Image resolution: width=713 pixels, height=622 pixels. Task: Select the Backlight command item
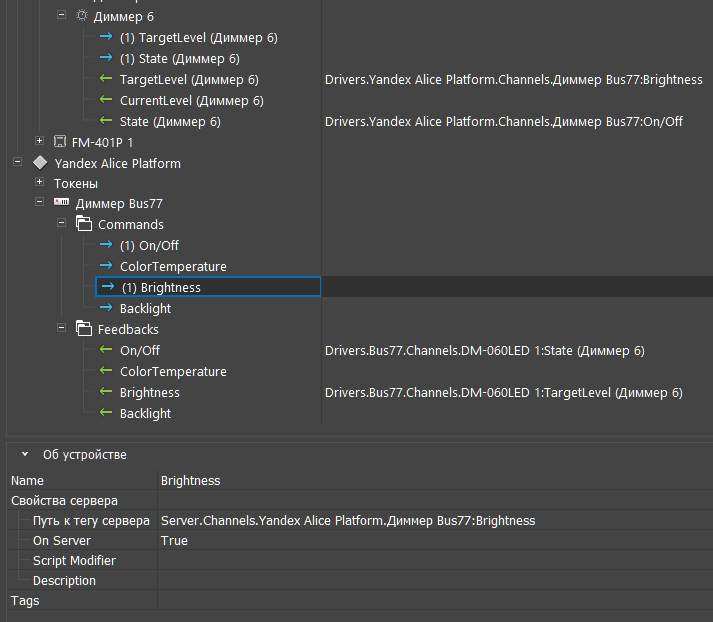[x=145, y=309]
